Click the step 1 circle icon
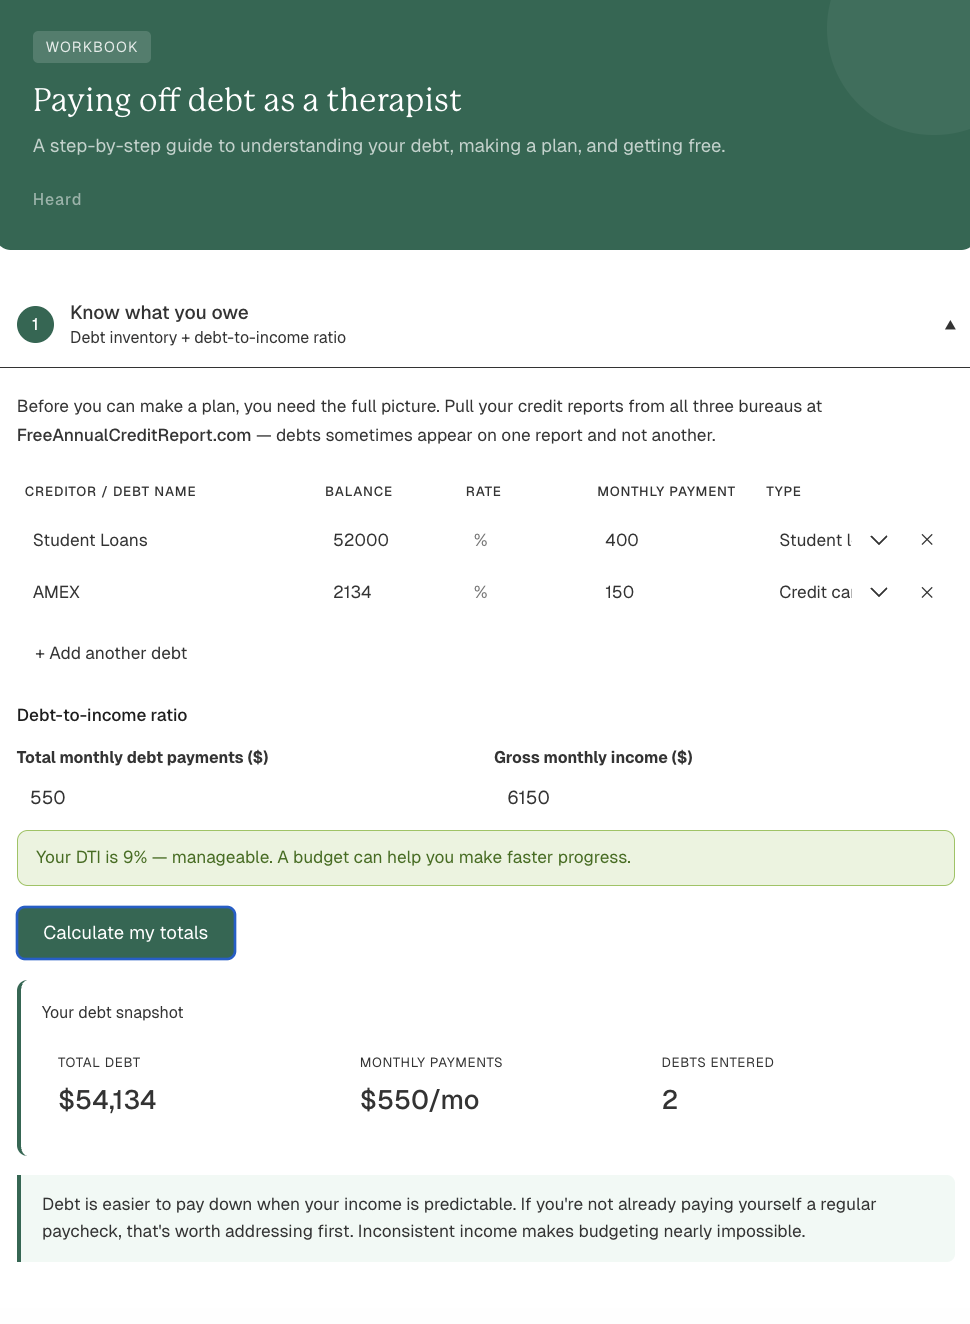The width and height of the screenshot is (970, 1324). point(35,324)
